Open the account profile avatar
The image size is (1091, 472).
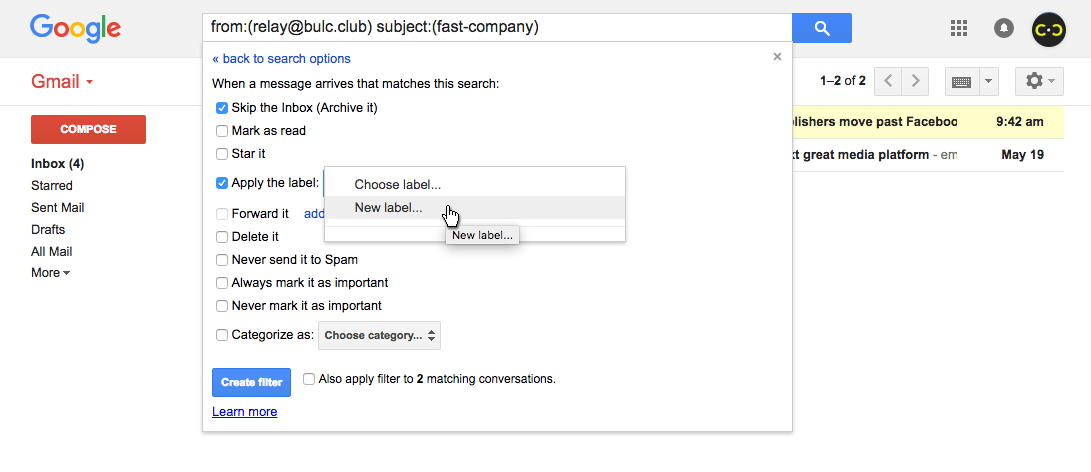pos(1049,29)
